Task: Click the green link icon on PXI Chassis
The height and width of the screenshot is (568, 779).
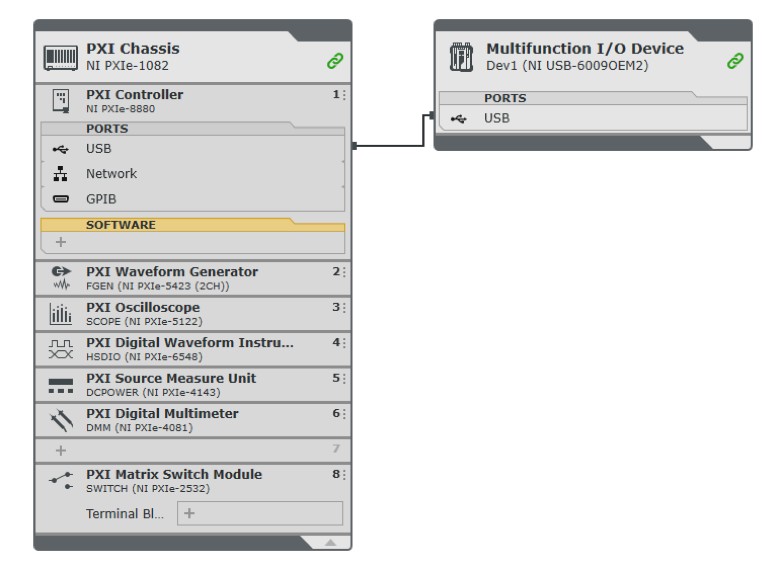Action: (335, 61)
